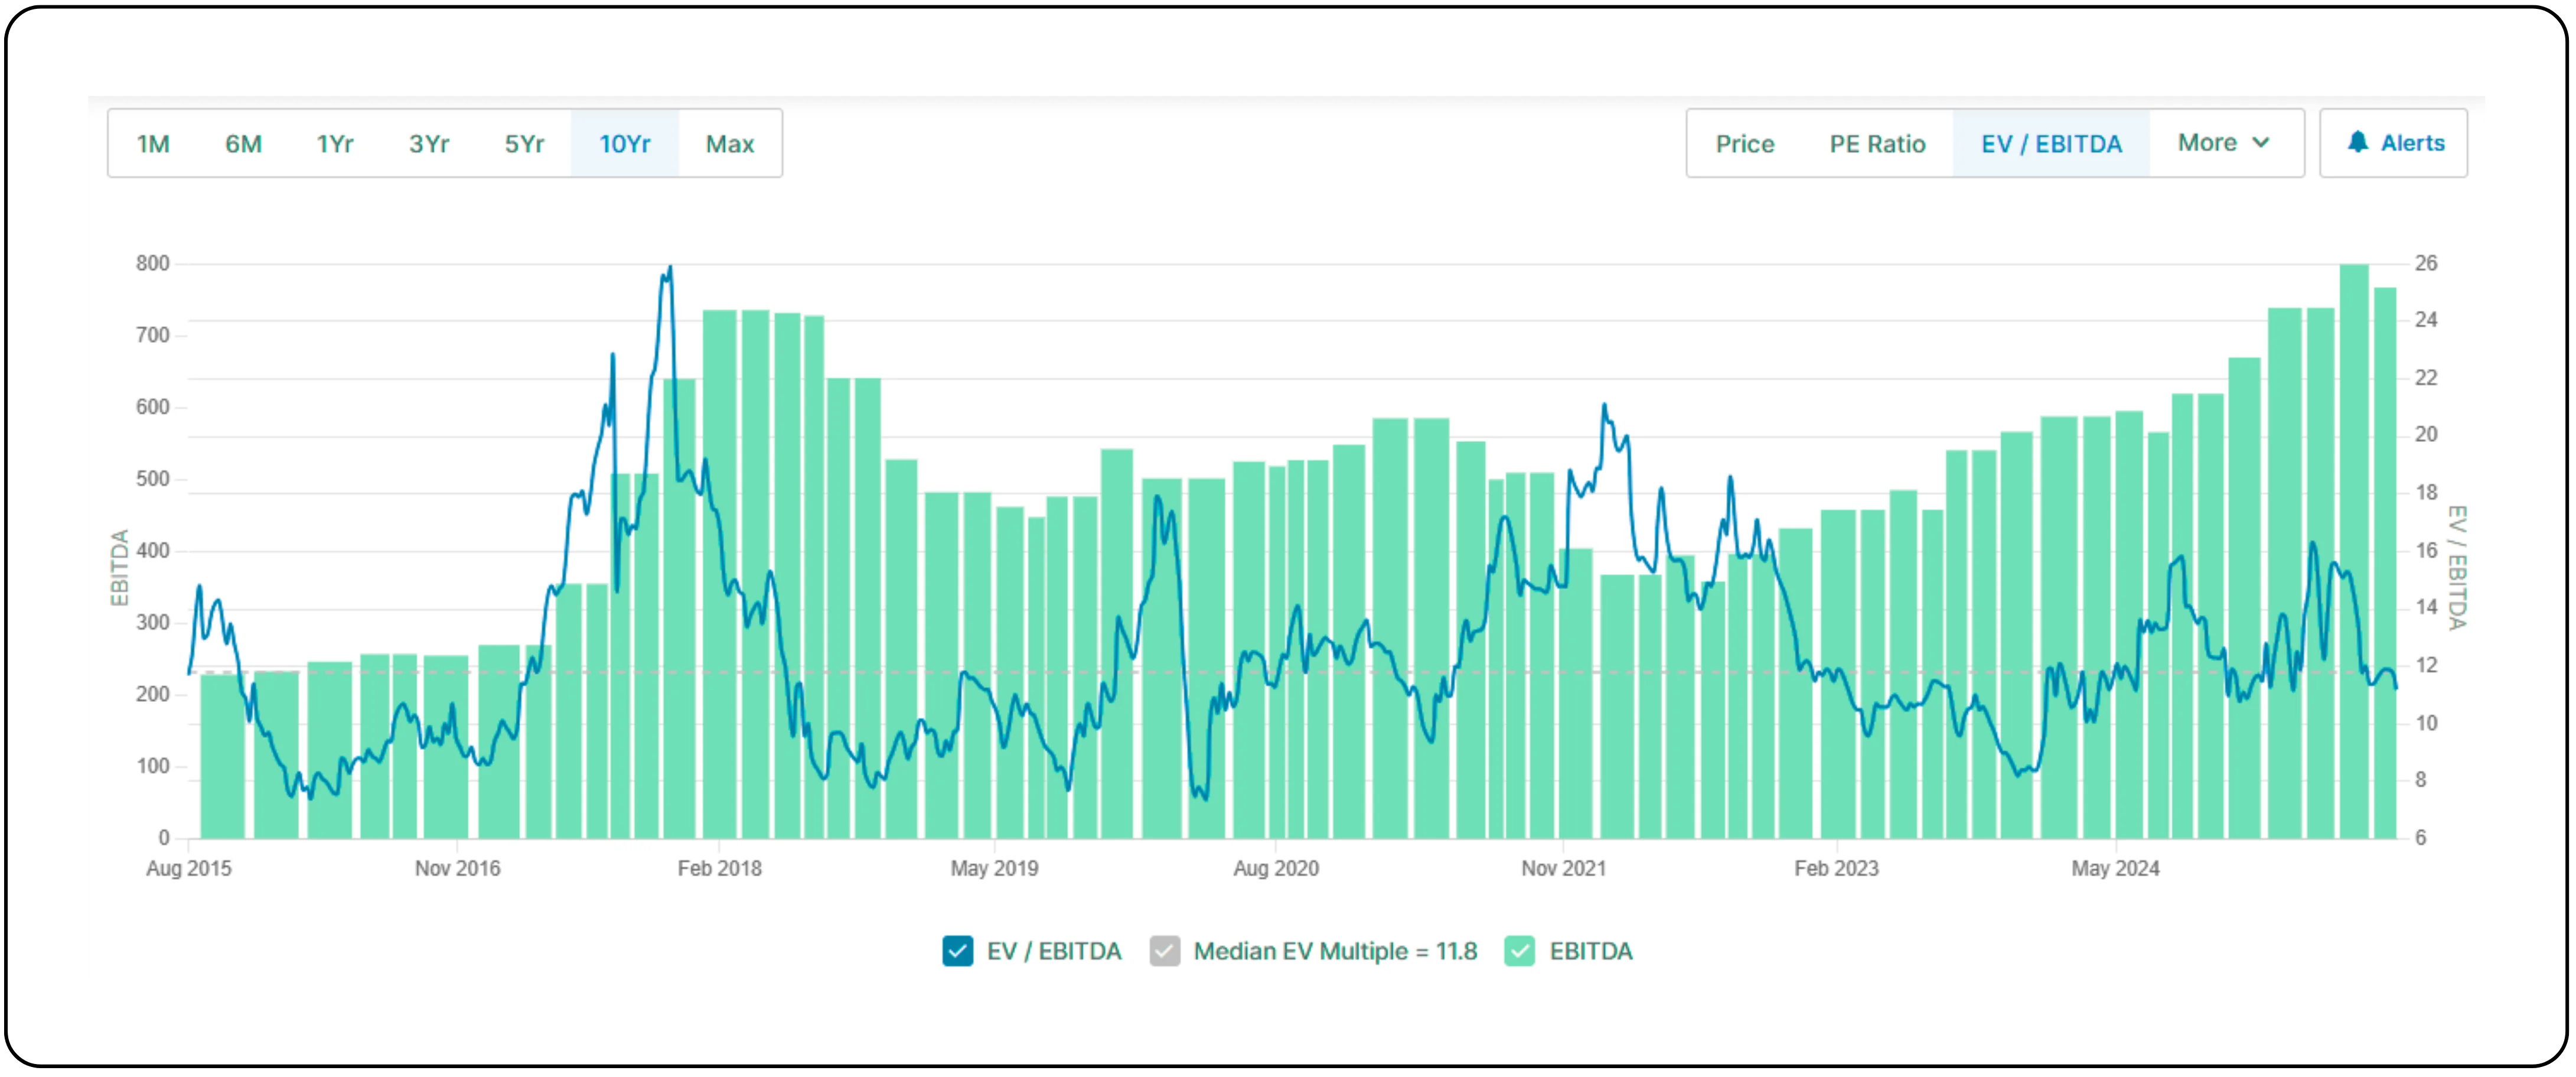Toggle the green EBITDA legend checkbox

[x=1519, y=951]
